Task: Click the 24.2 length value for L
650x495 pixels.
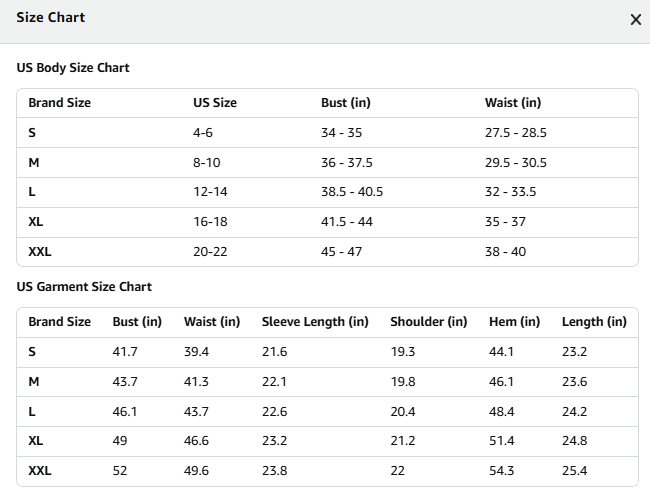Action: click(575, 412)
